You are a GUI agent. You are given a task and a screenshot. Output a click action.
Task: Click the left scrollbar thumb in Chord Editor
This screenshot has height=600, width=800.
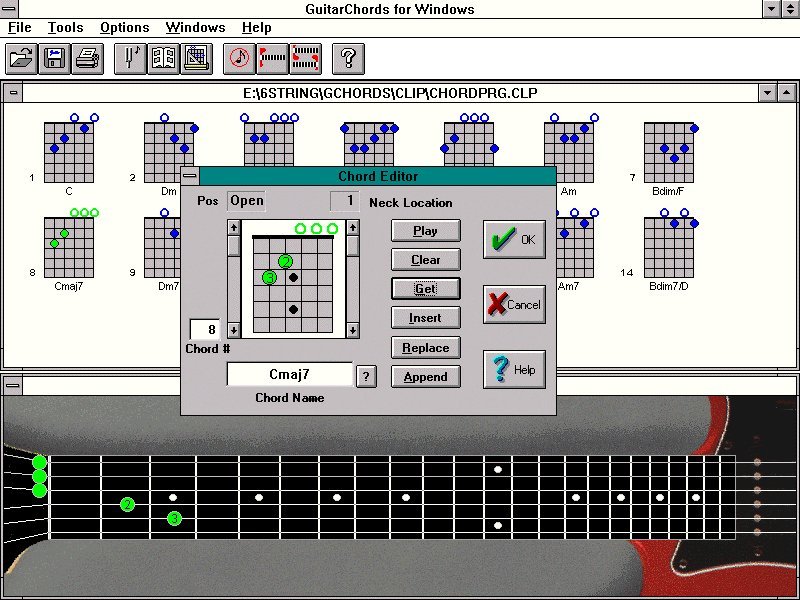point(234,245)
